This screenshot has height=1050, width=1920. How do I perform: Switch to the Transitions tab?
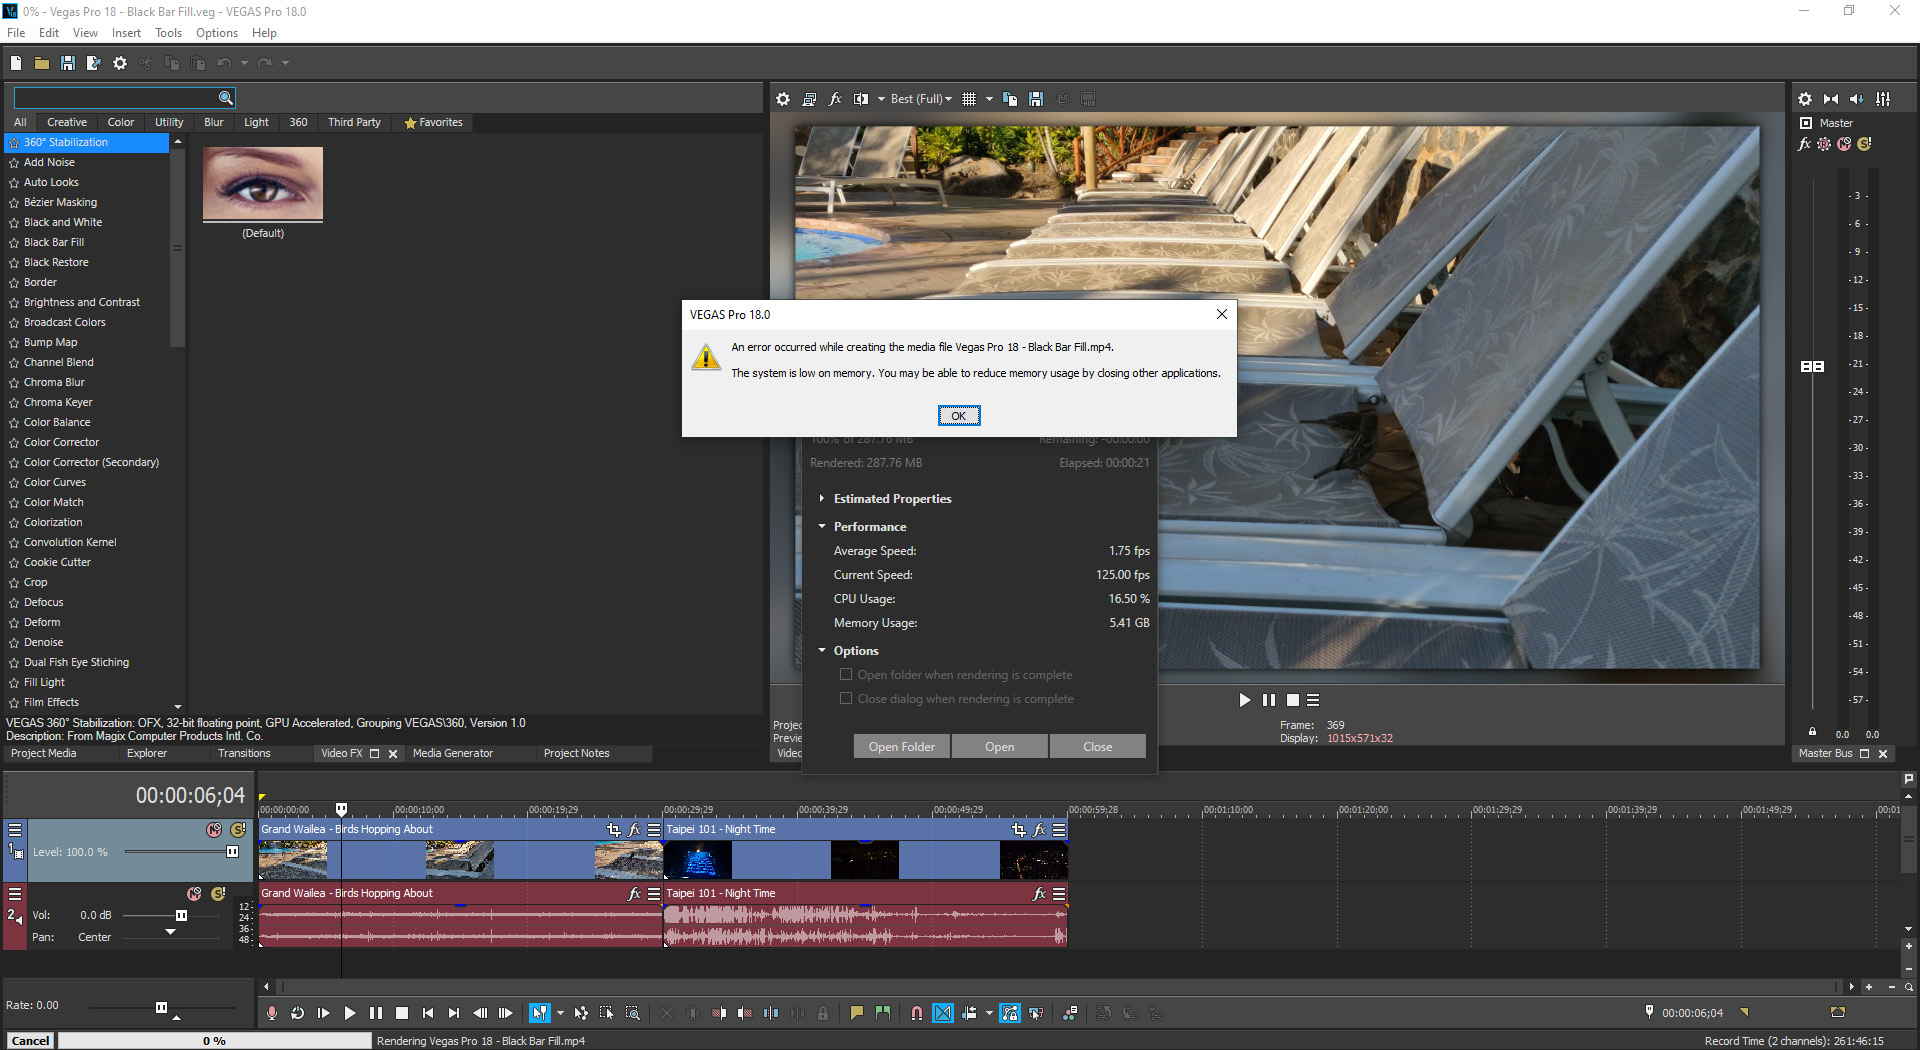[x=244, y=753]
